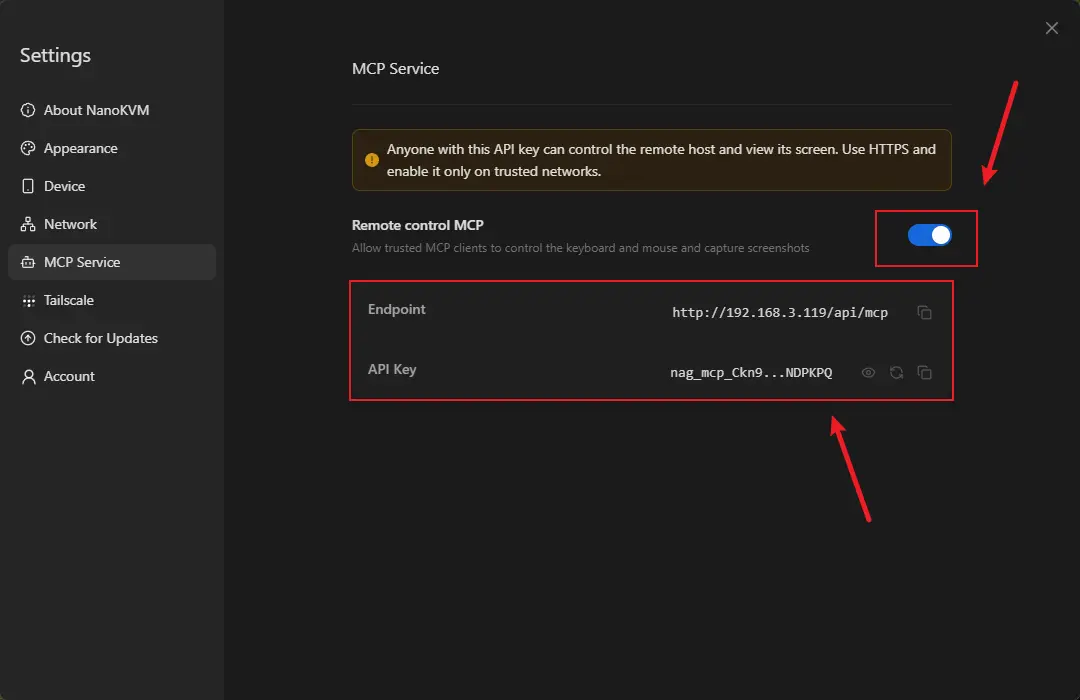Regenerate the API Key

pos(896,373)
